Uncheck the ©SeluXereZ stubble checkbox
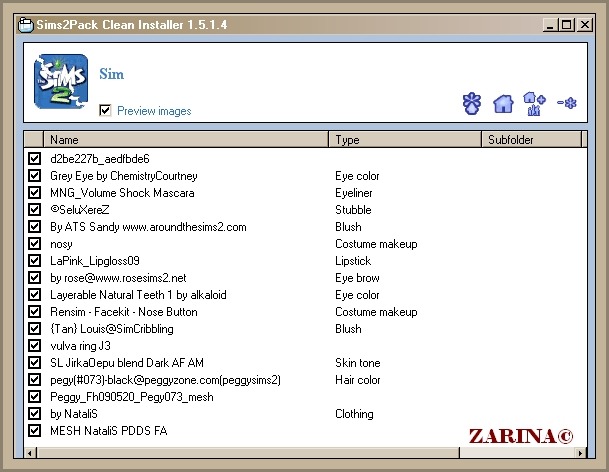Image resolution: width=609 pixels, height=472 pixels. 35,210
